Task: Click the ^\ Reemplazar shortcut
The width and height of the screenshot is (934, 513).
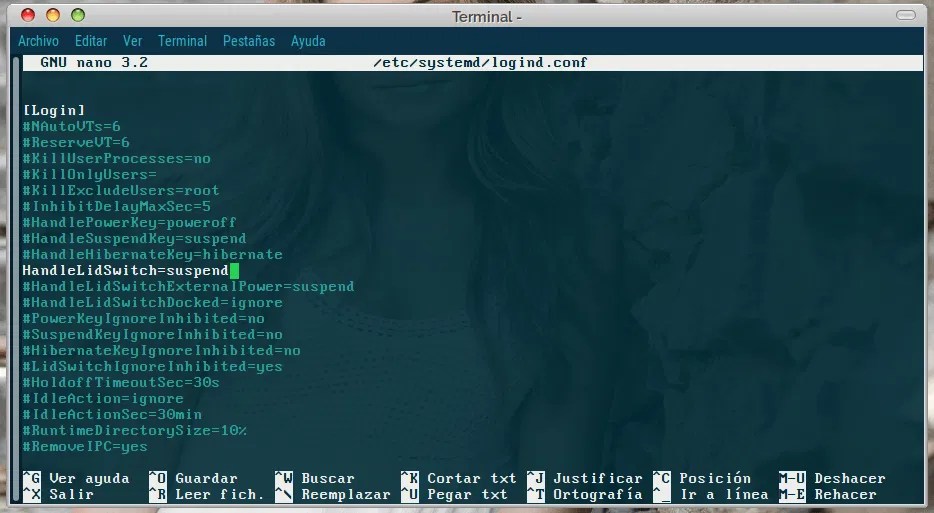Action: [x=332, y=495]
